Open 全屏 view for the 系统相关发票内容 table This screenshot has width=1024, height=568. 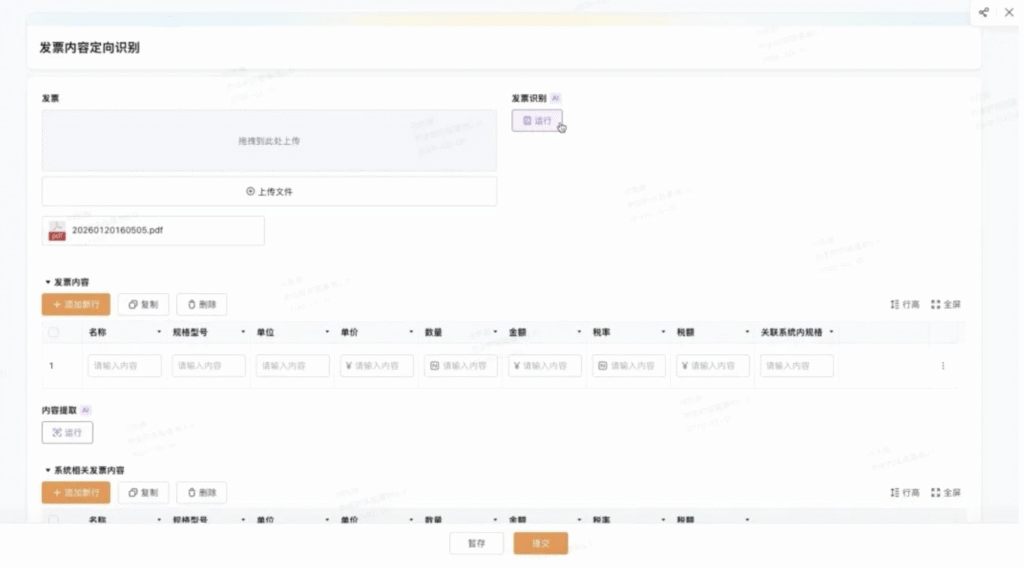(x=946, y=492)
